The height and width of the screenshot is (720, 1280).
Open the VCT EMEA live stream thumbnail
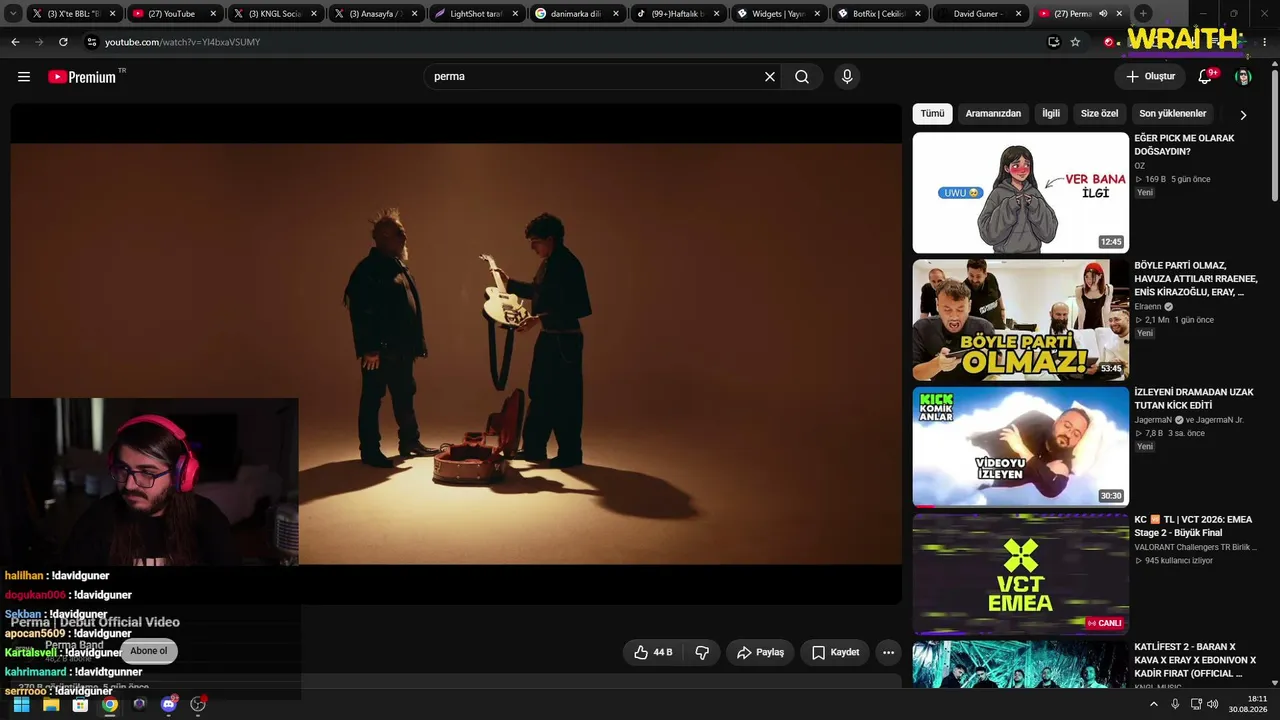(x=1020, y=574)
